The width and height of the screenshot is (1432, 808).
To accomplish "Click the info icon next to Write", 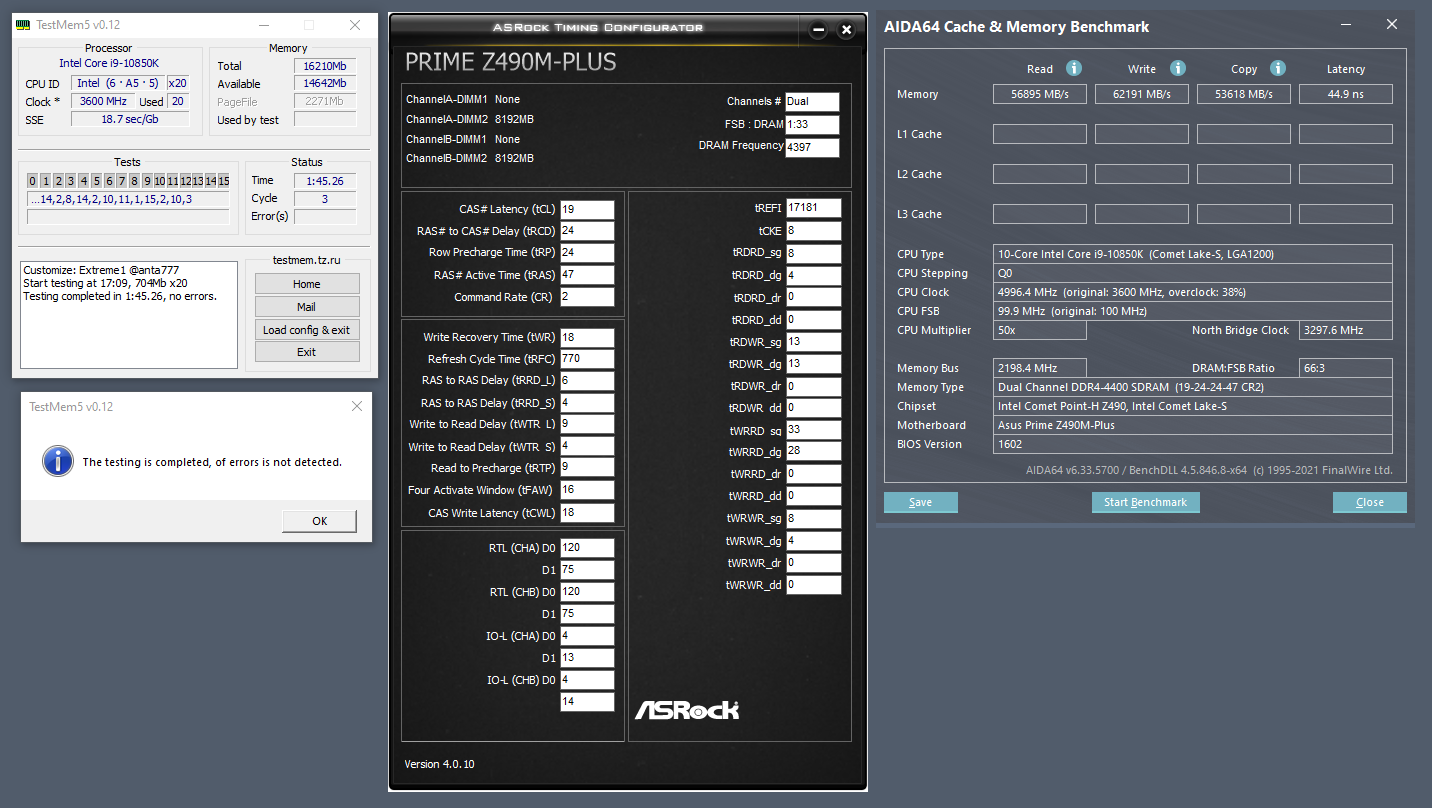I will (x=1178, y=68).
